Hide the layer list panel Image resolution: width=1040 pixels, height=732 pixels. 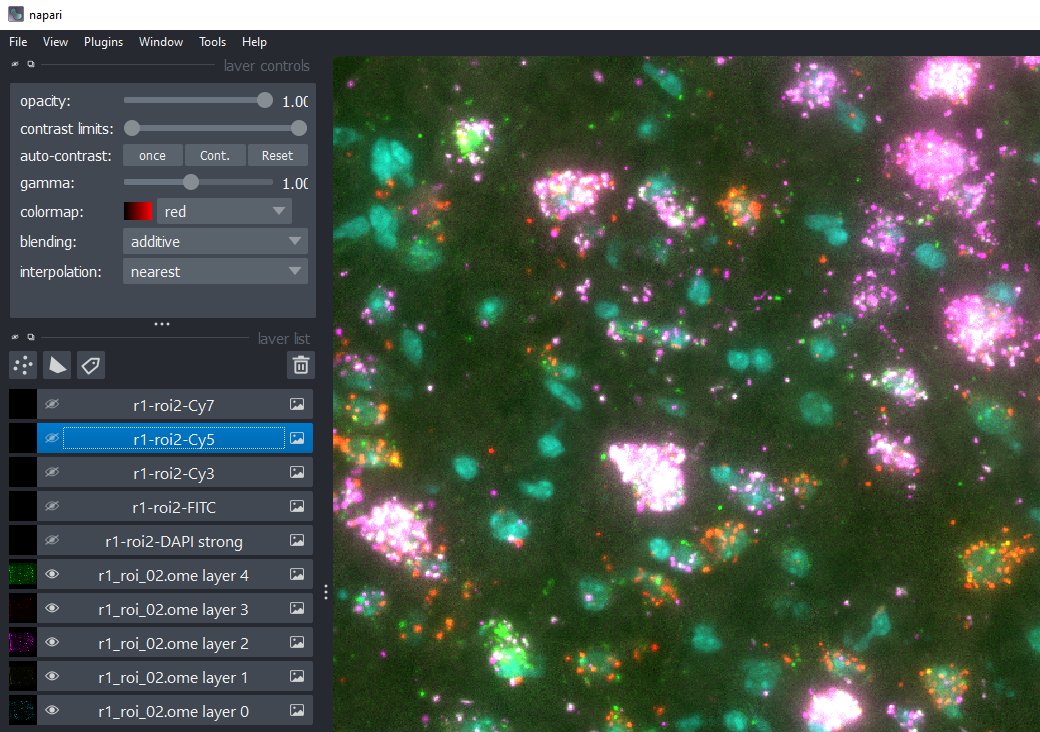tap(14, 338)
